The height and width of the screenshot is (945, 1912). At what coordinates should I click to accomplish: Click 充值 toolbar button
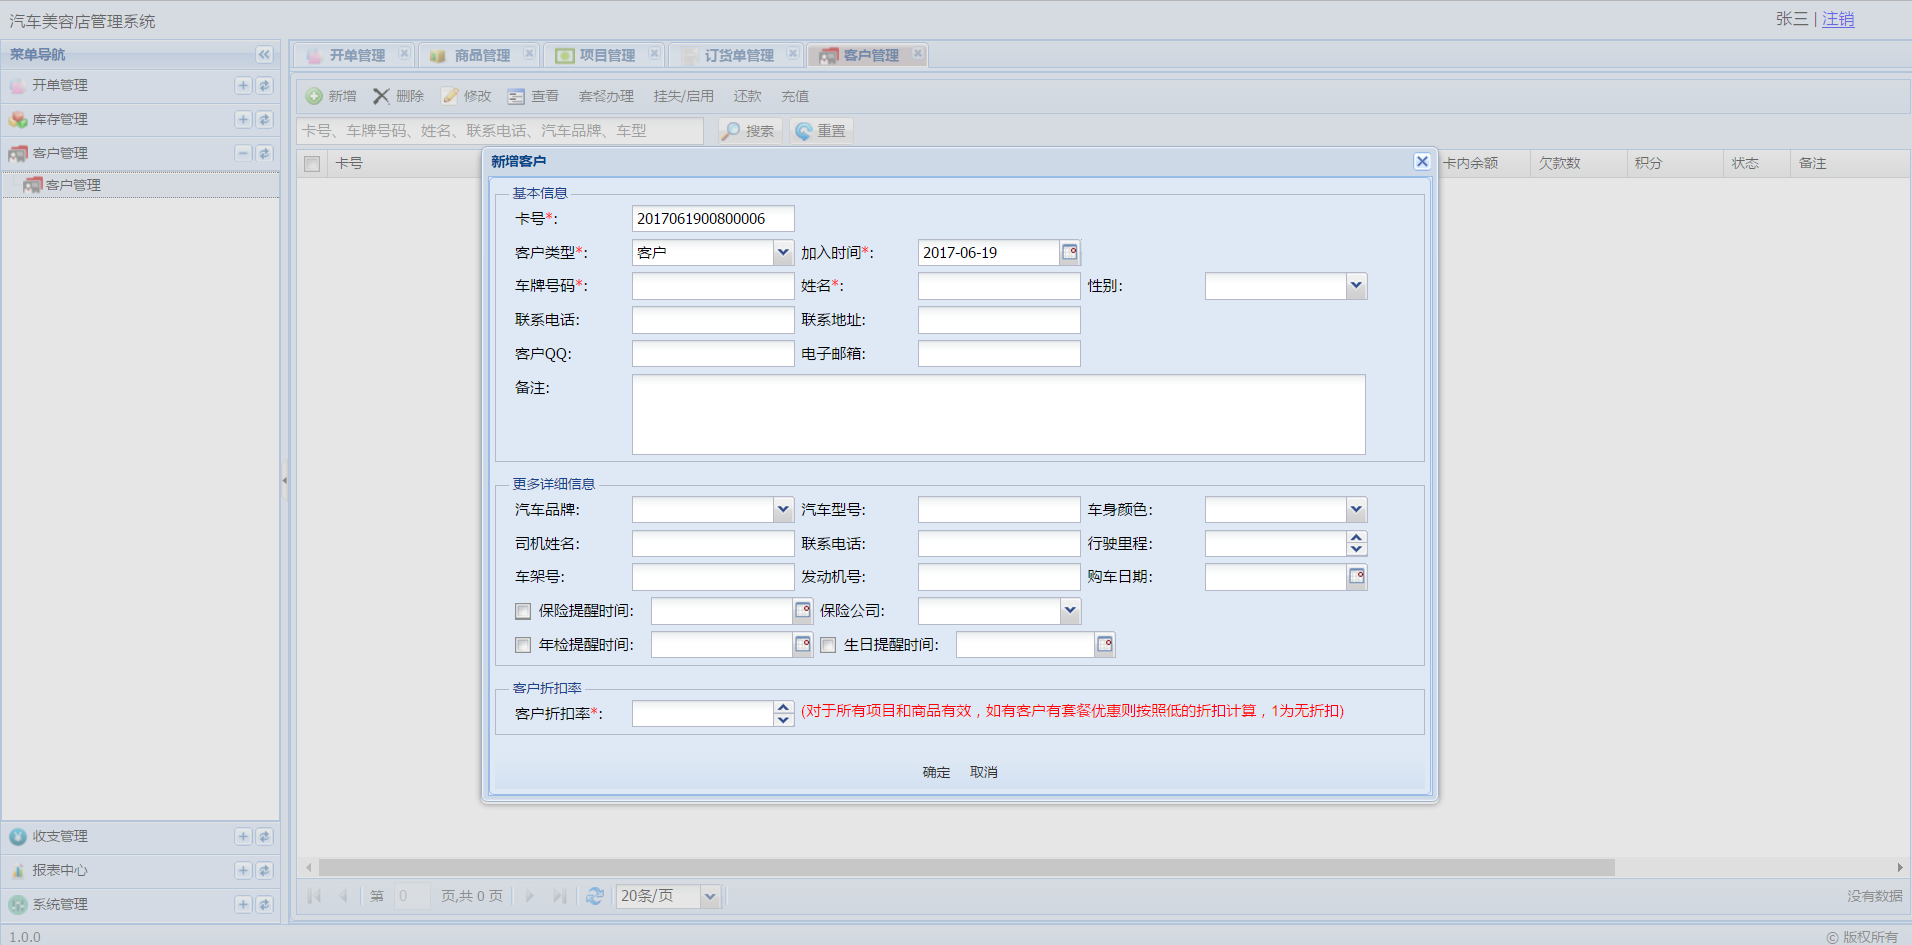pyautogui.click(x=795, y=96)
